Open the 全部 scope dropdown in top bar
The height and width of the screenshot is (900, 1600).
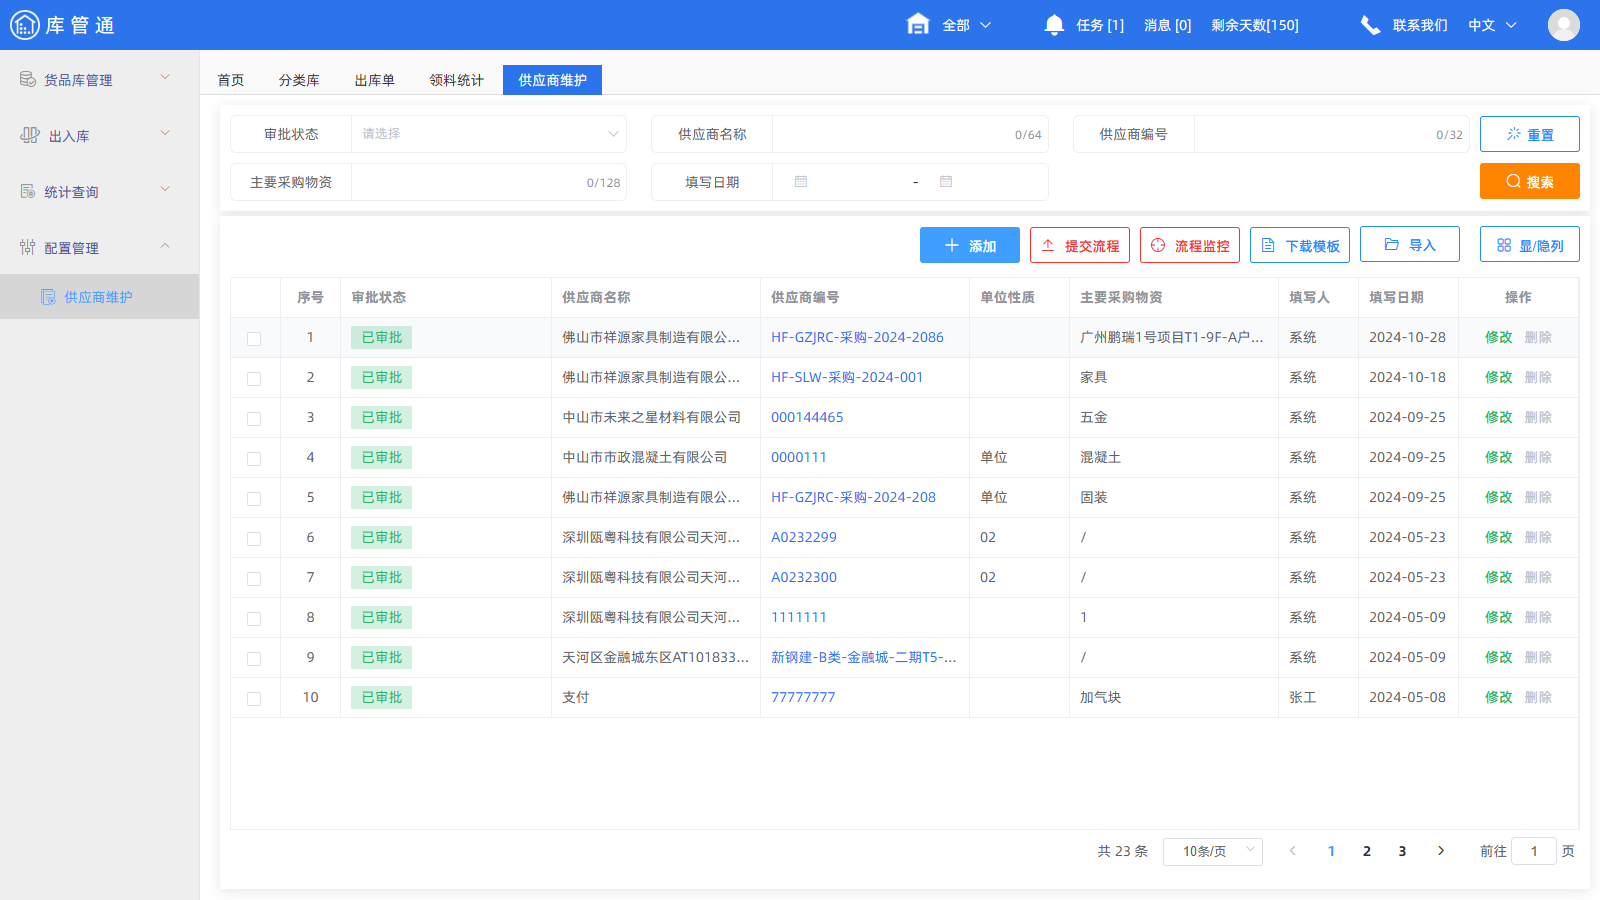coord(958,25)
